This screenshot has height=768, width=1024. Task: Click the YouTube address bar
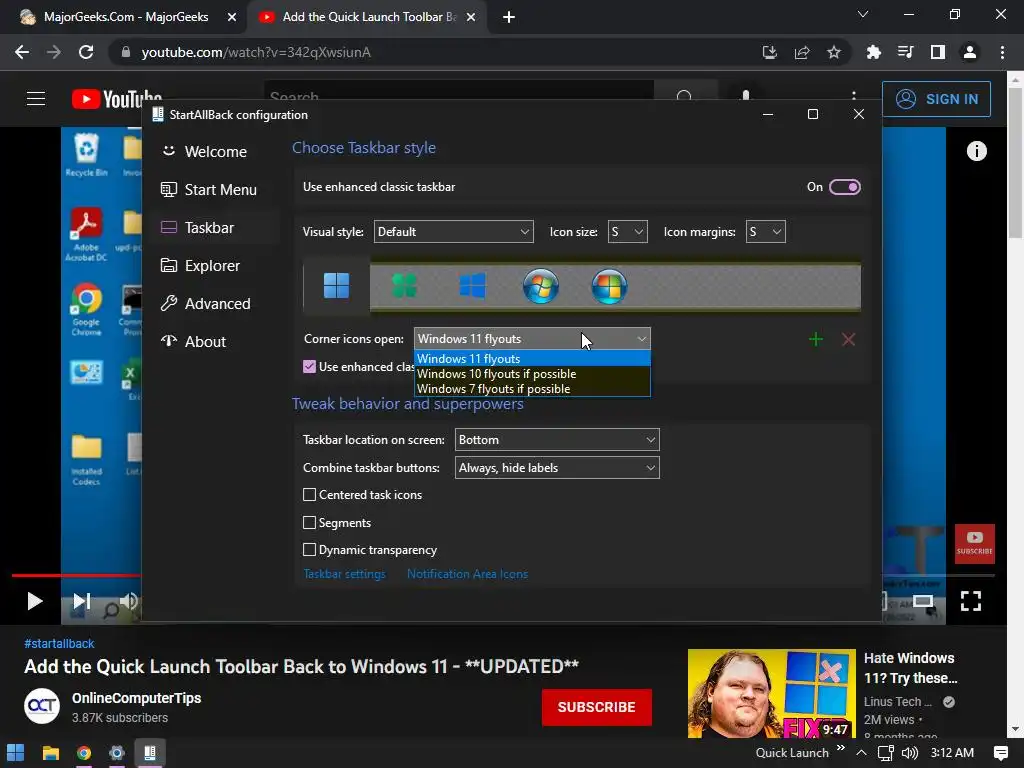point(431,52)
